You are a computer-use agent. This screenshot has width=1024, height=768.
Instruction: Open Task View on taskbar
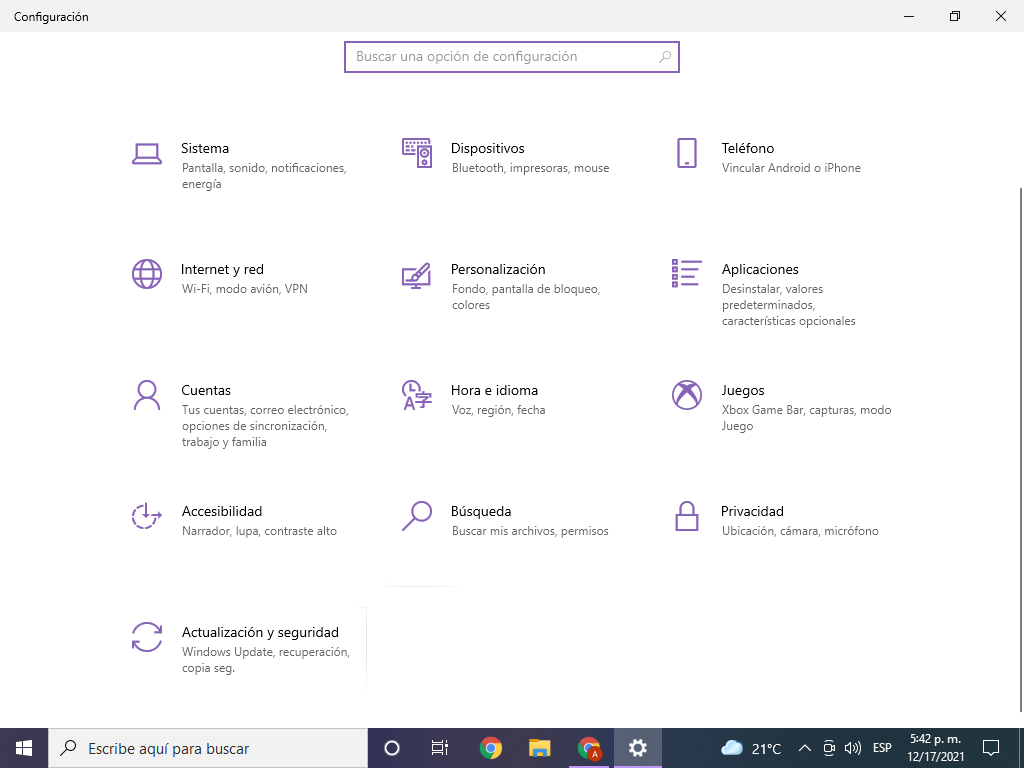pyautogui.click(x=440, y=748)
